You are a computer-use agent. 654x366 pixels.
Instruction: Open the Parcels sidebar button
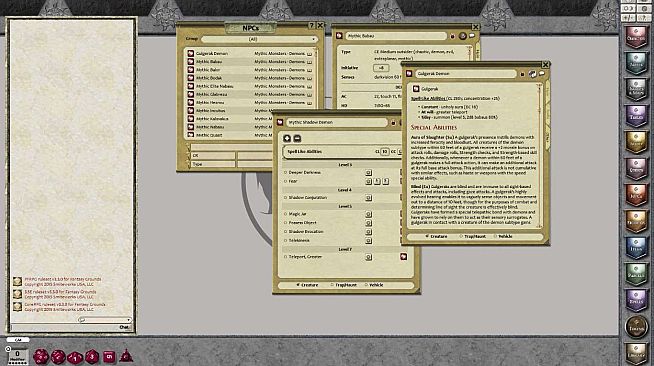click(x=636, y=273)
